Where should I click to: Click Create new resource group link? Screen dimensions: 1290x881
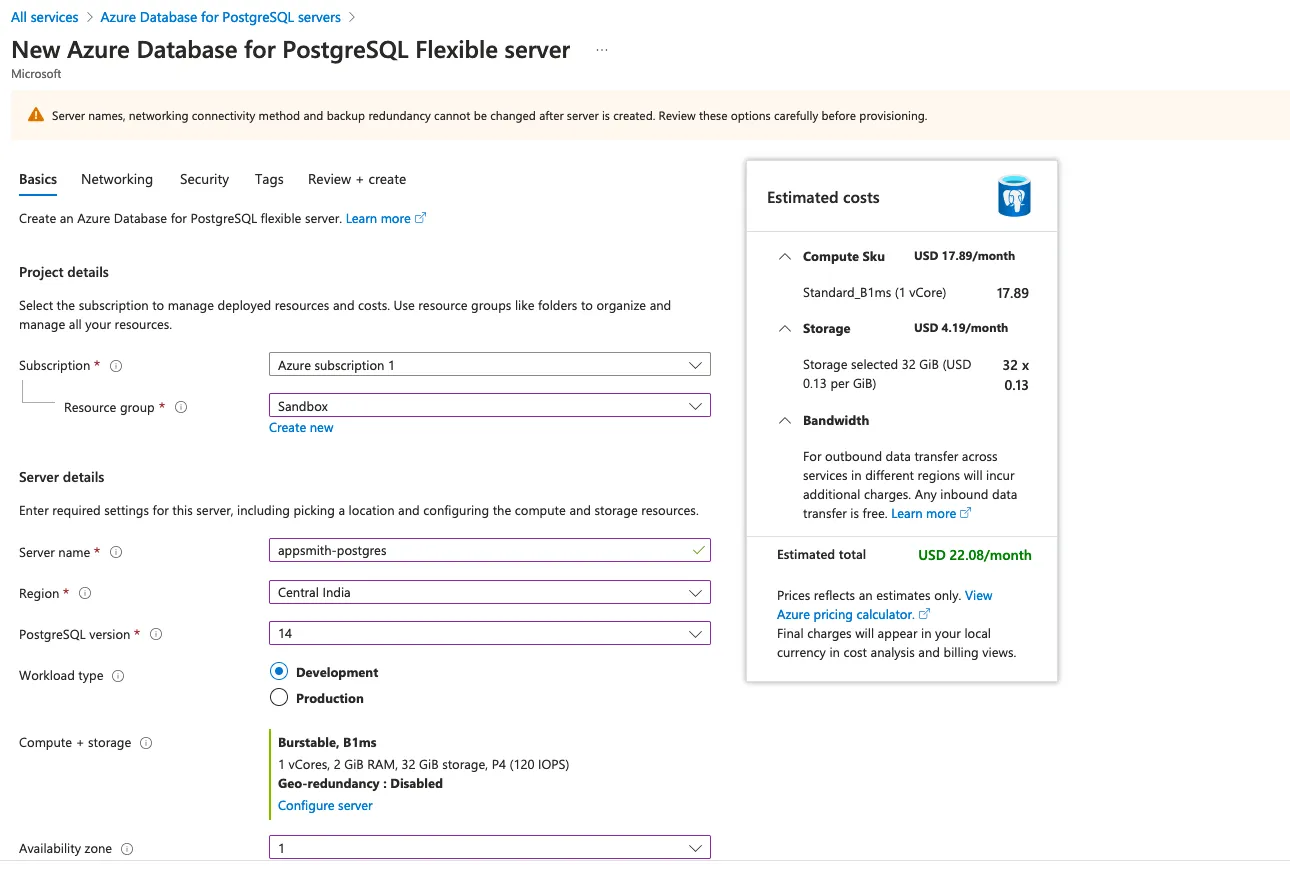(x=301, y=428)
